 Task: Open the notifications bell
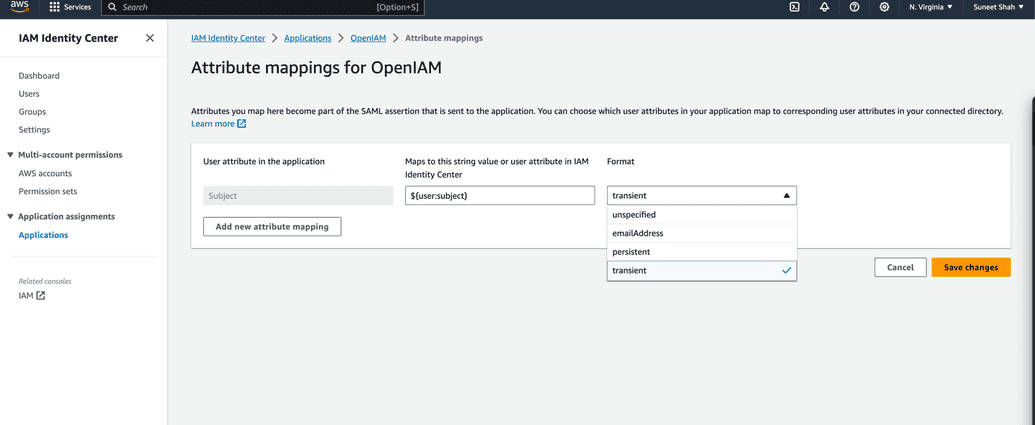pos(824,7)
